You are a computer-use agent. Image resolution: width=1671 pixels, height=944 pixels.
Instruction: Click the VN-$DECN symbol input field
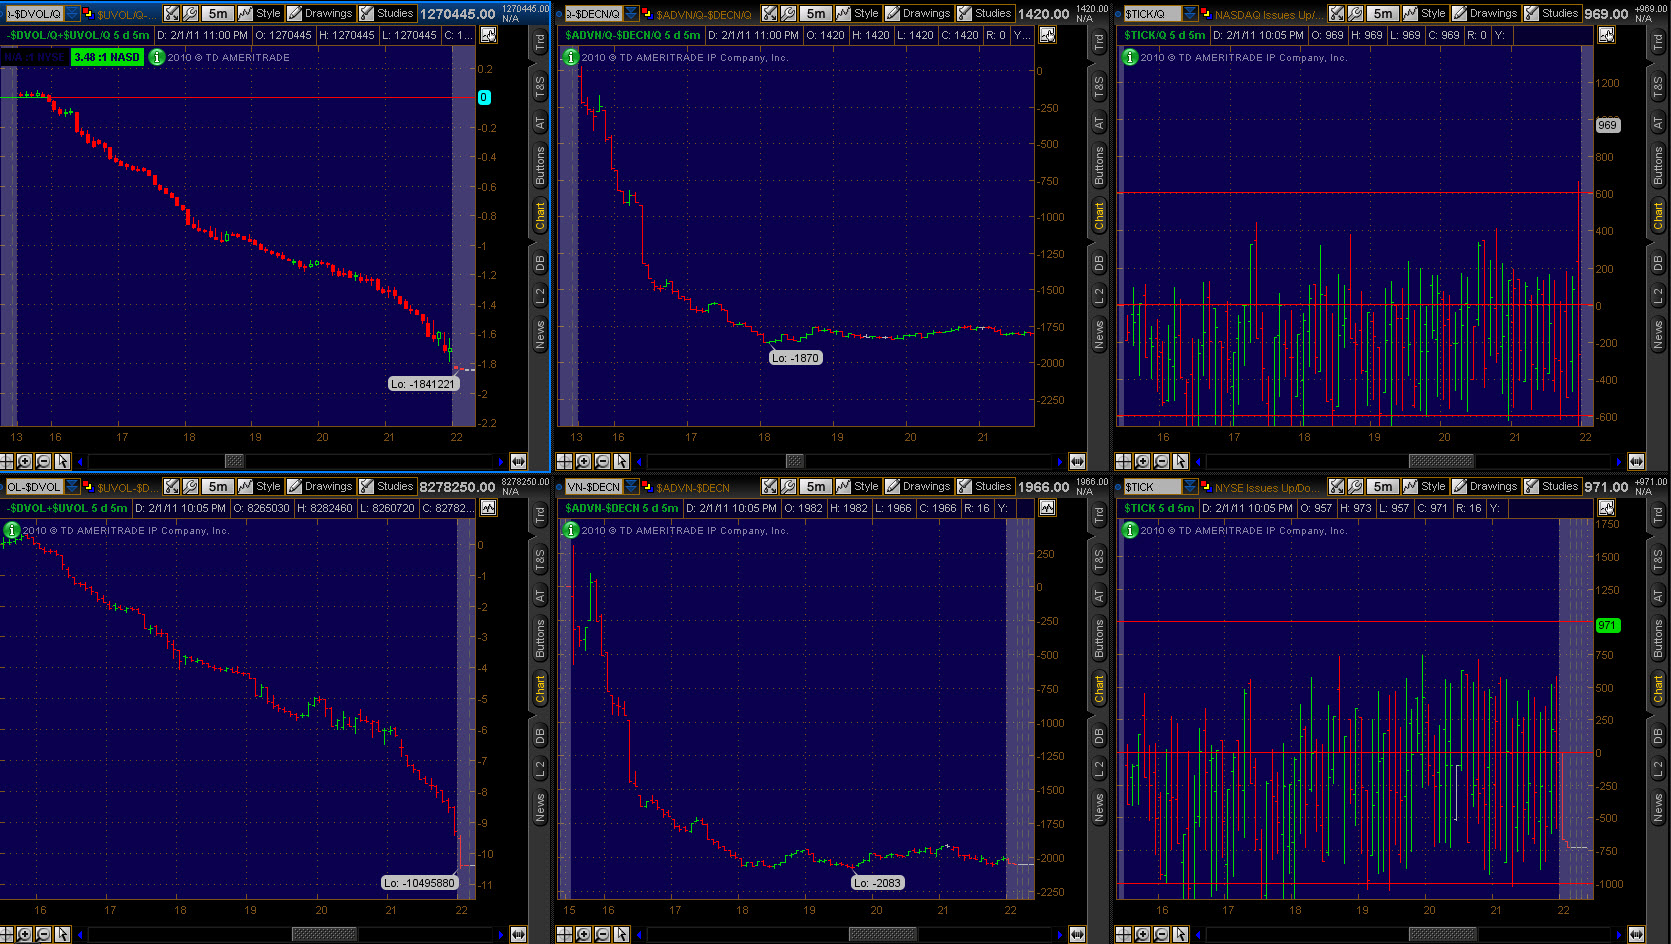click(x=593, y=486)
